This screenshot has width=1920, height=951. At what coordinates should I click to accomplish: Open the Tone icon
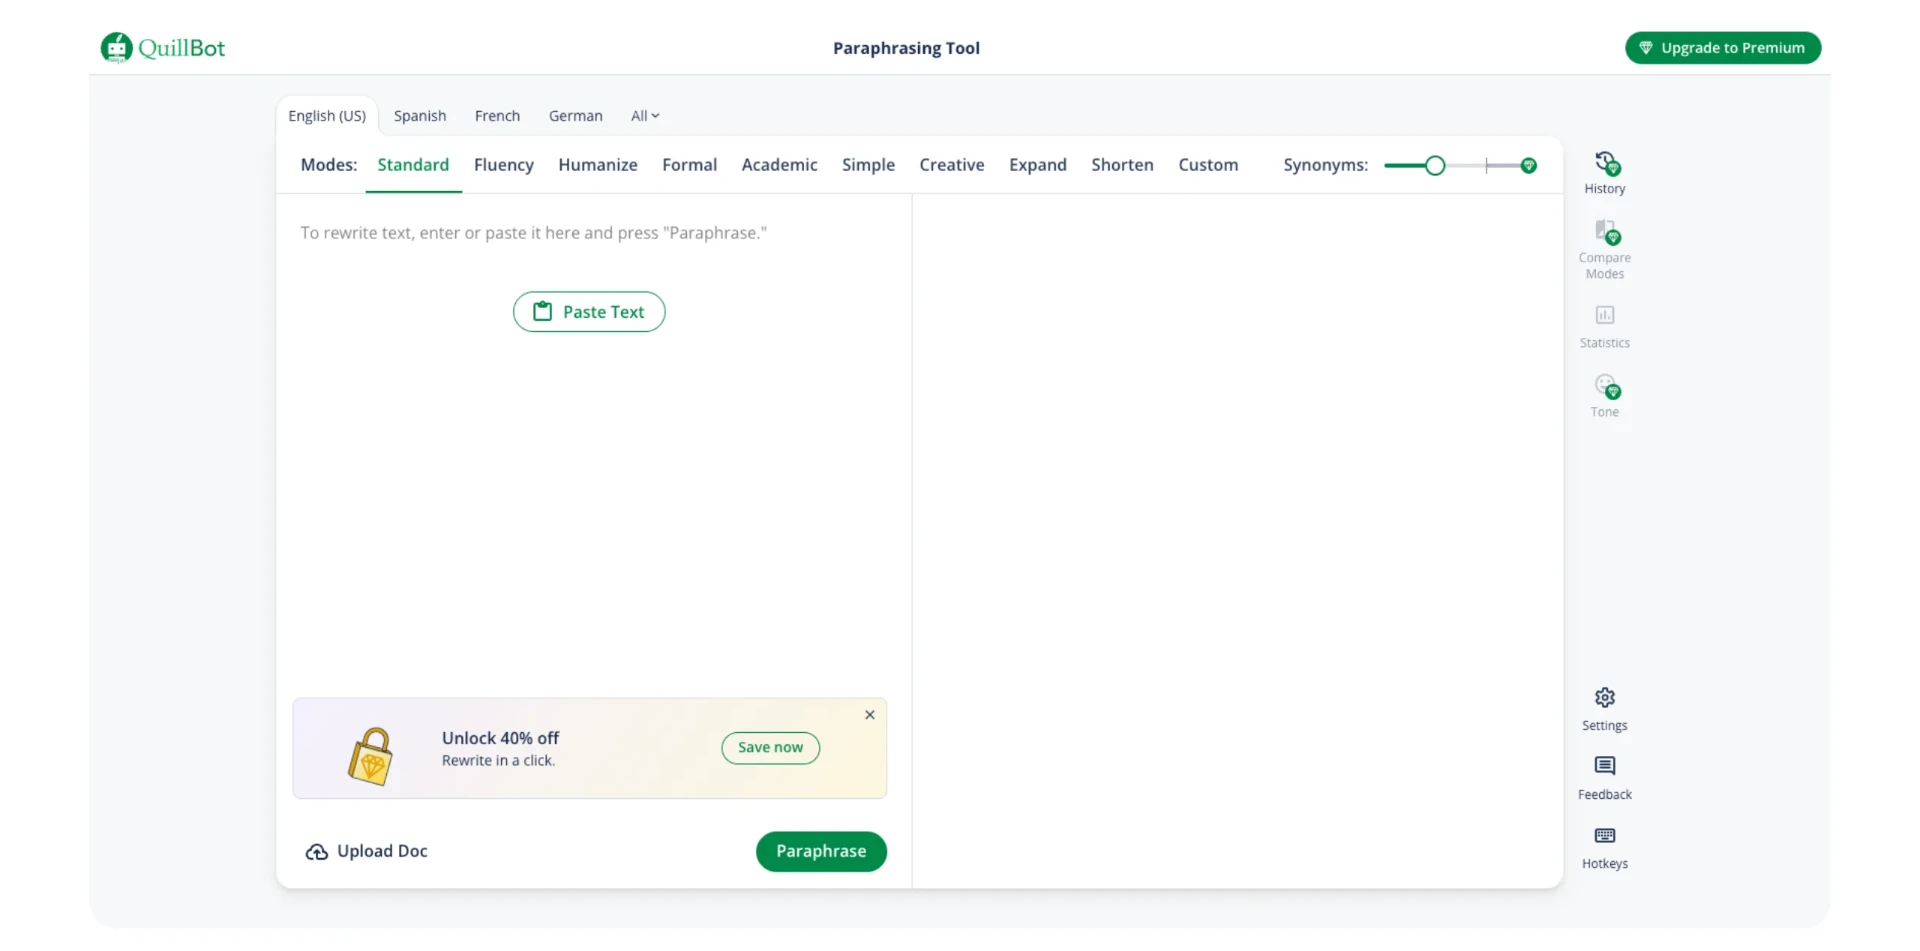1606,386
